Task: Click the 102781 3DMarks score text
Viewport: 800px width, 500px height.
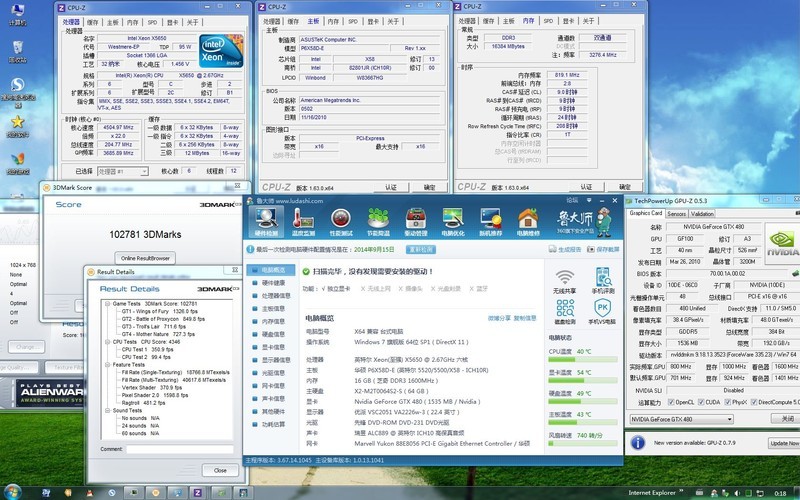Action: pyautogui.click(x=145, y=235)
